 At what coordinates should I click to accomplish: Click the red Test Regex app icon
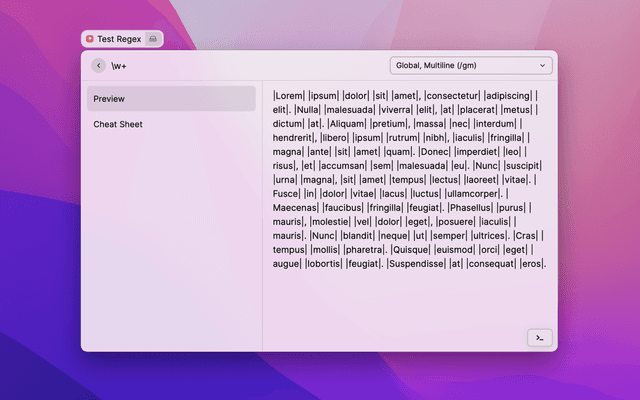point(90,38)
